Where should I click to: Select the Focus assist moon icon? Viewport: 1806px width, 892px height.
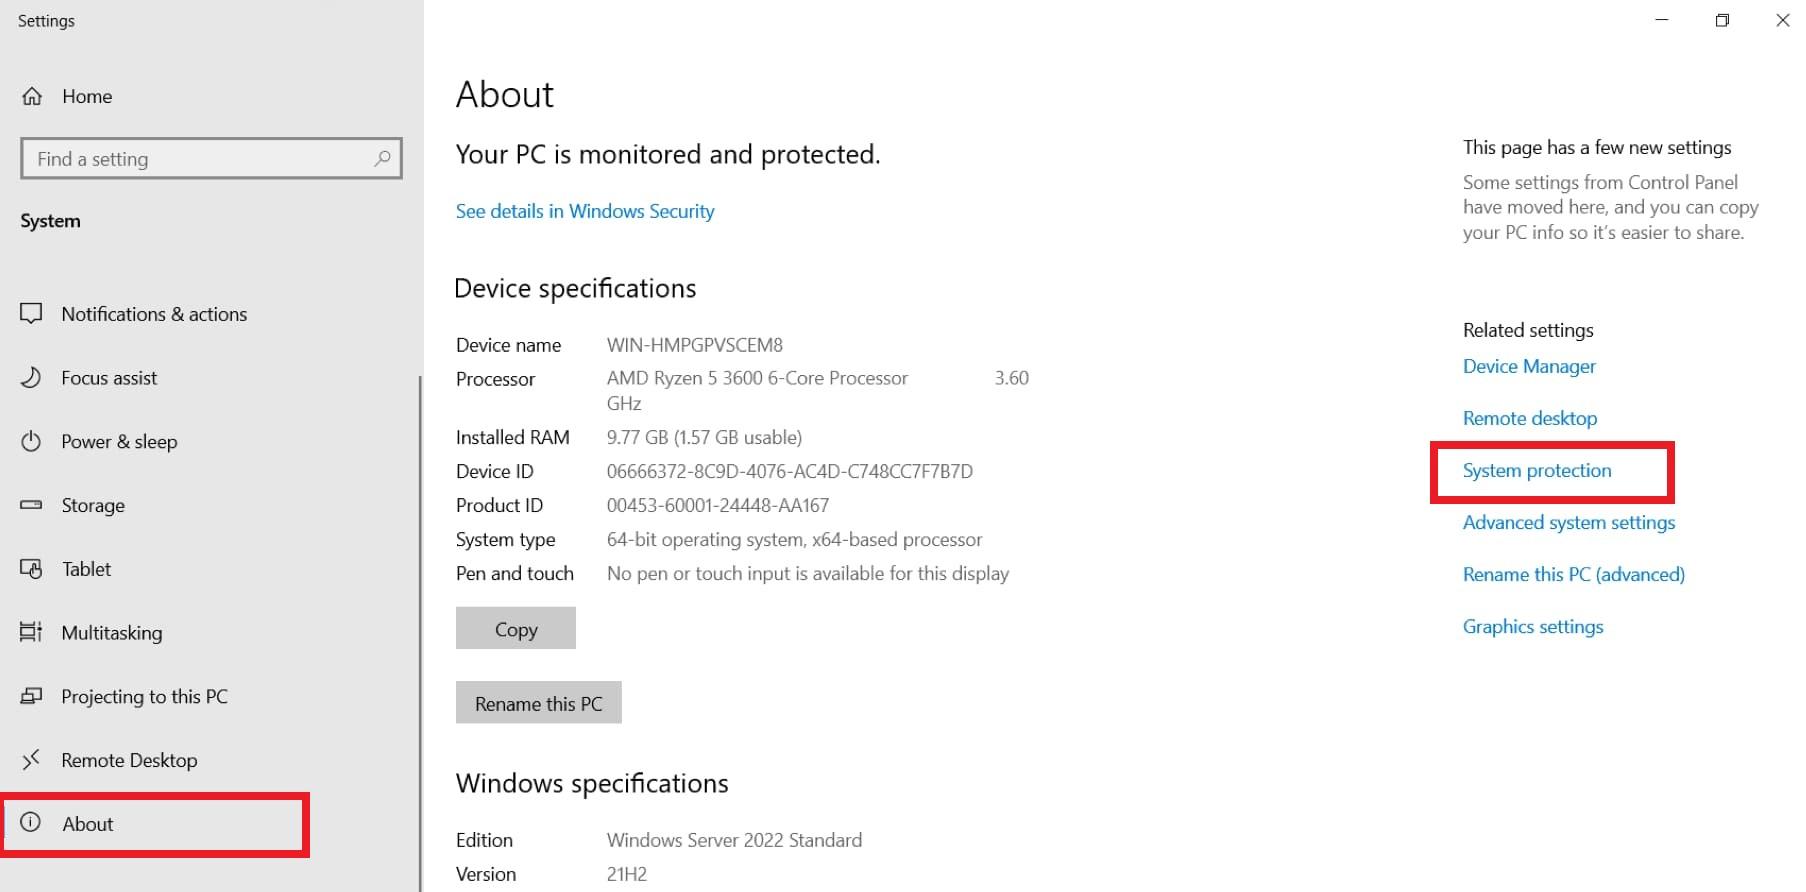32,378
